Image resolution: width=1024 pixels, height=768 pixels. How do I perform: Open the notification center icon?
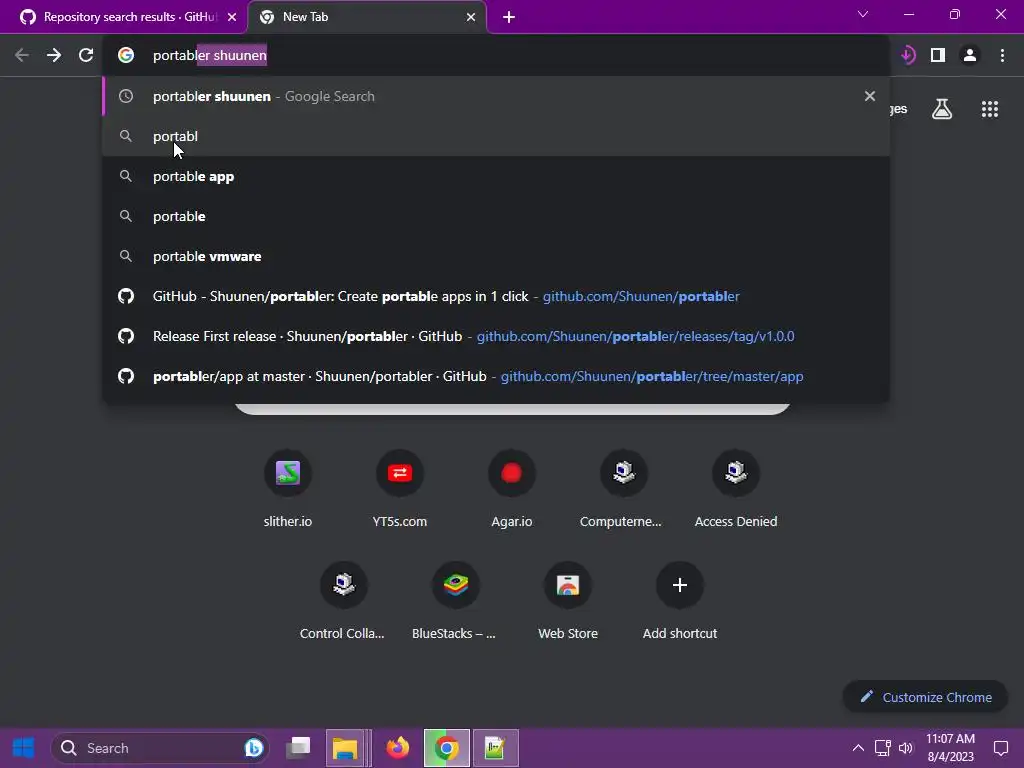1001,748
